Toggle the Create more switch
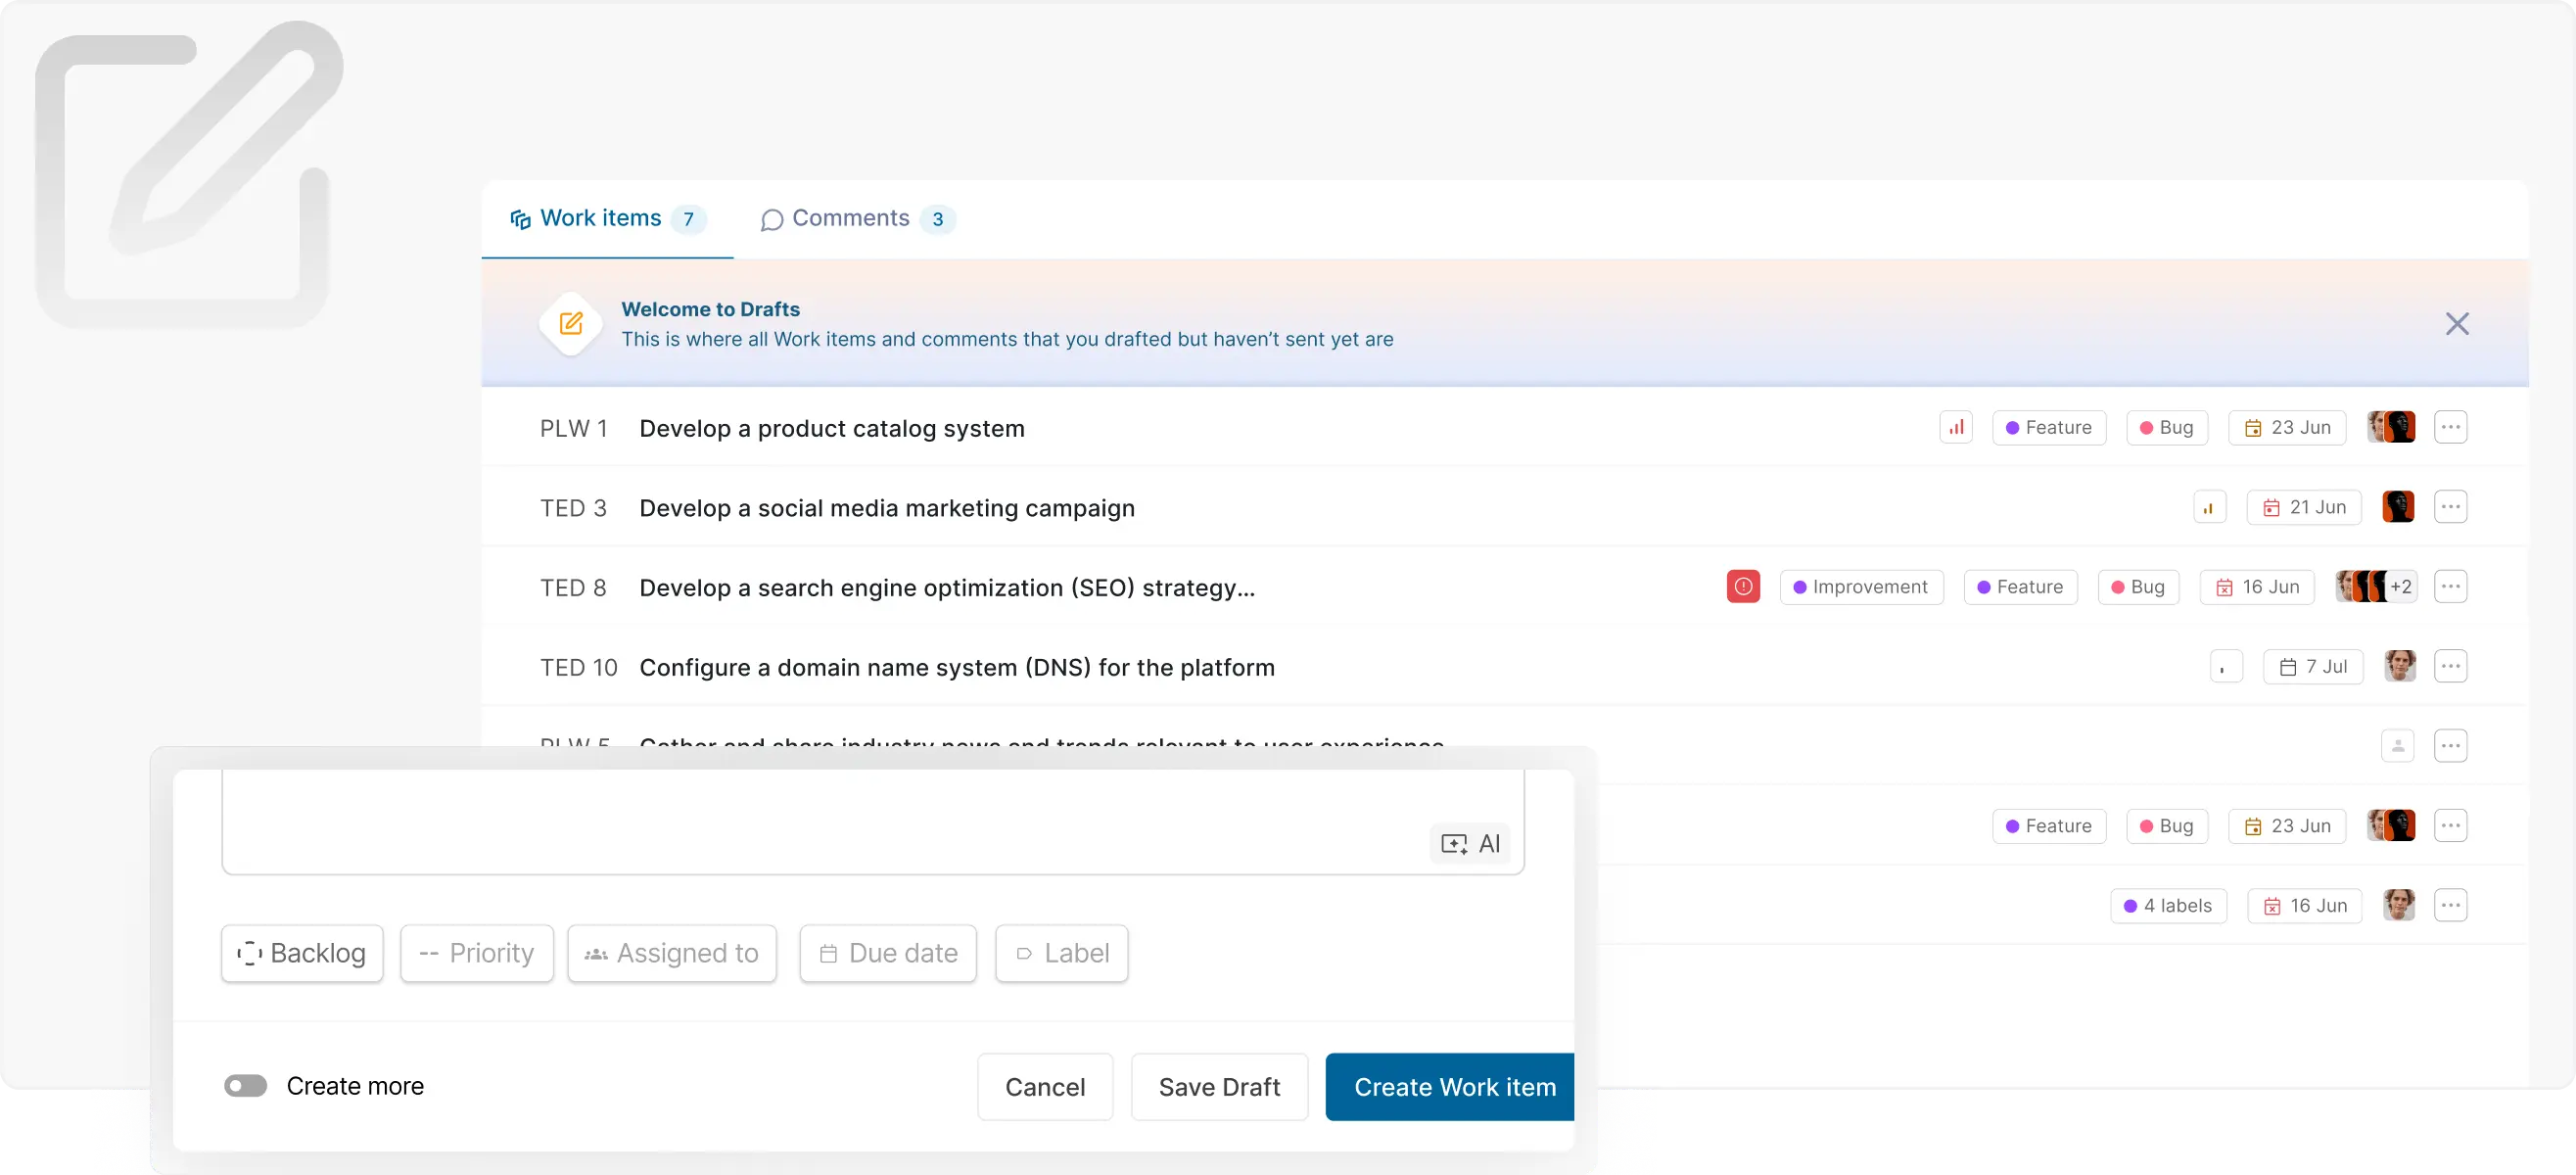The height and width of the screenshot is (1175, 2576). tap(246, 1086)
